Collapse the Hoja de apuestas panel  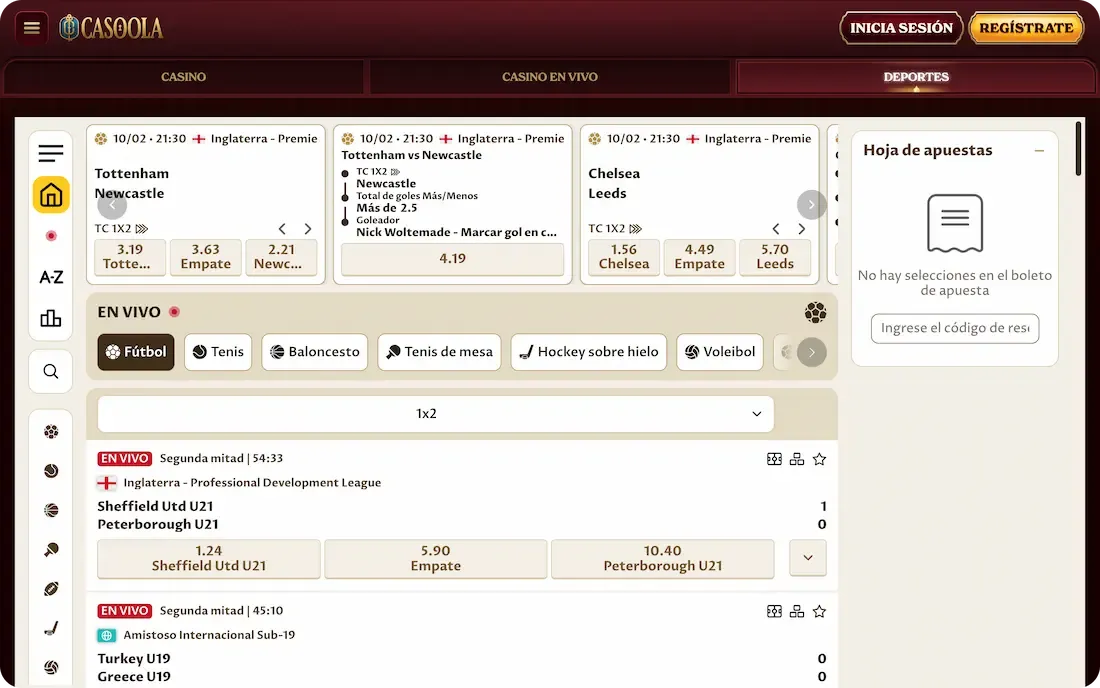1039,151
